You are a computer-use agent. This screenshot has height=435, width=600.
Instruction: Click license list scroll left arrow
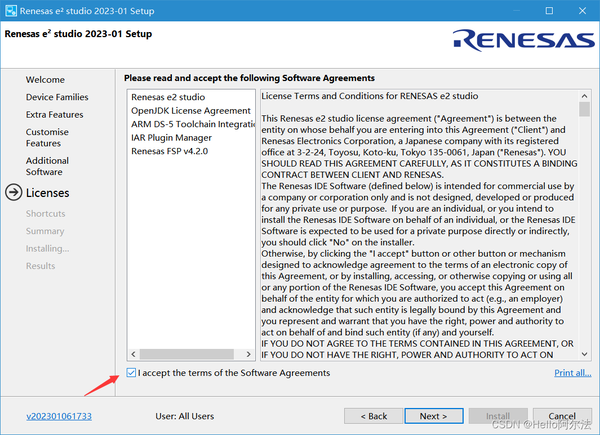click(x=133, y=354)
